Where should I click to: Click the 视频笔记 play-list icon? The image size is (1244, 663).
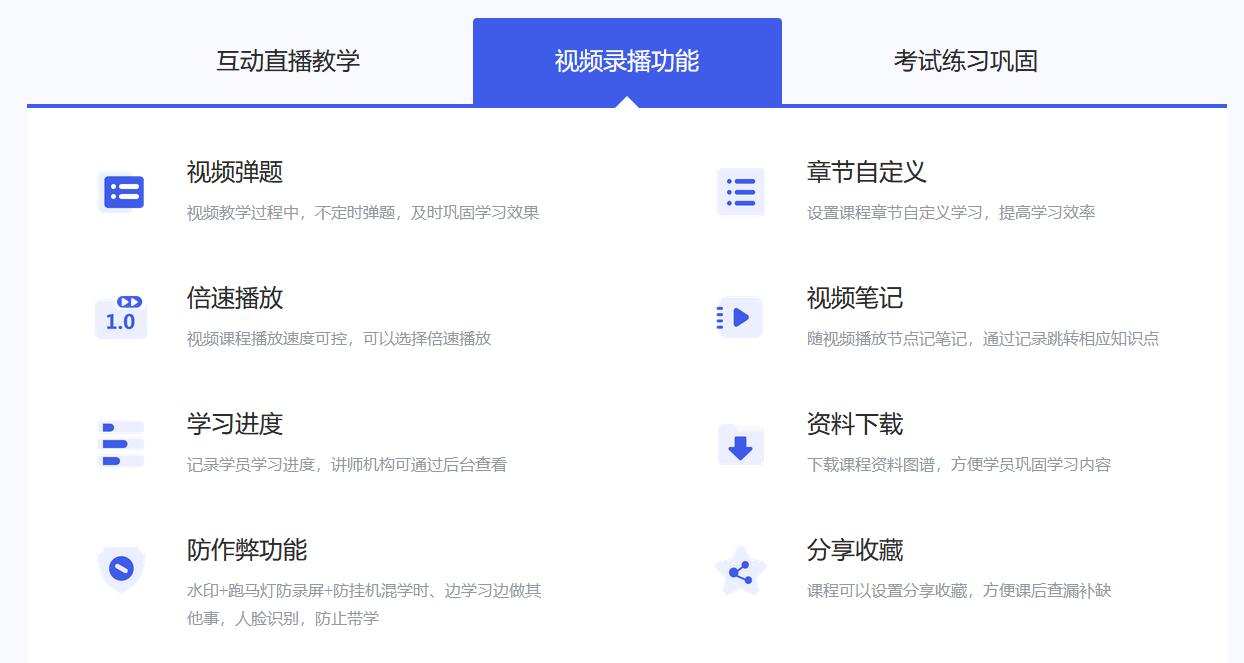740,317
